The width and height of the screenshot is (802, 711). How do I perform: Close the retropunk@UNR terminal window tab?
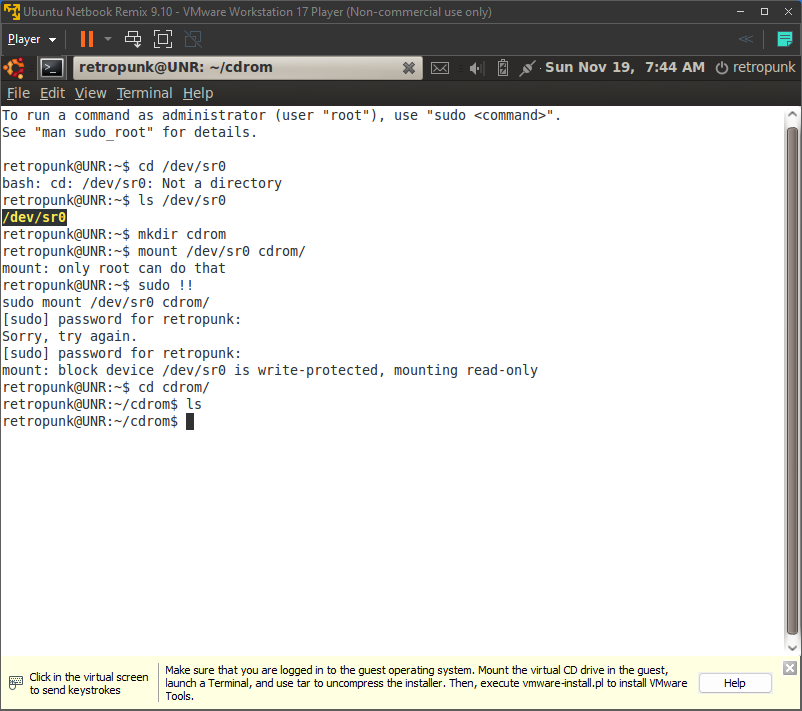tap(409, 68)
